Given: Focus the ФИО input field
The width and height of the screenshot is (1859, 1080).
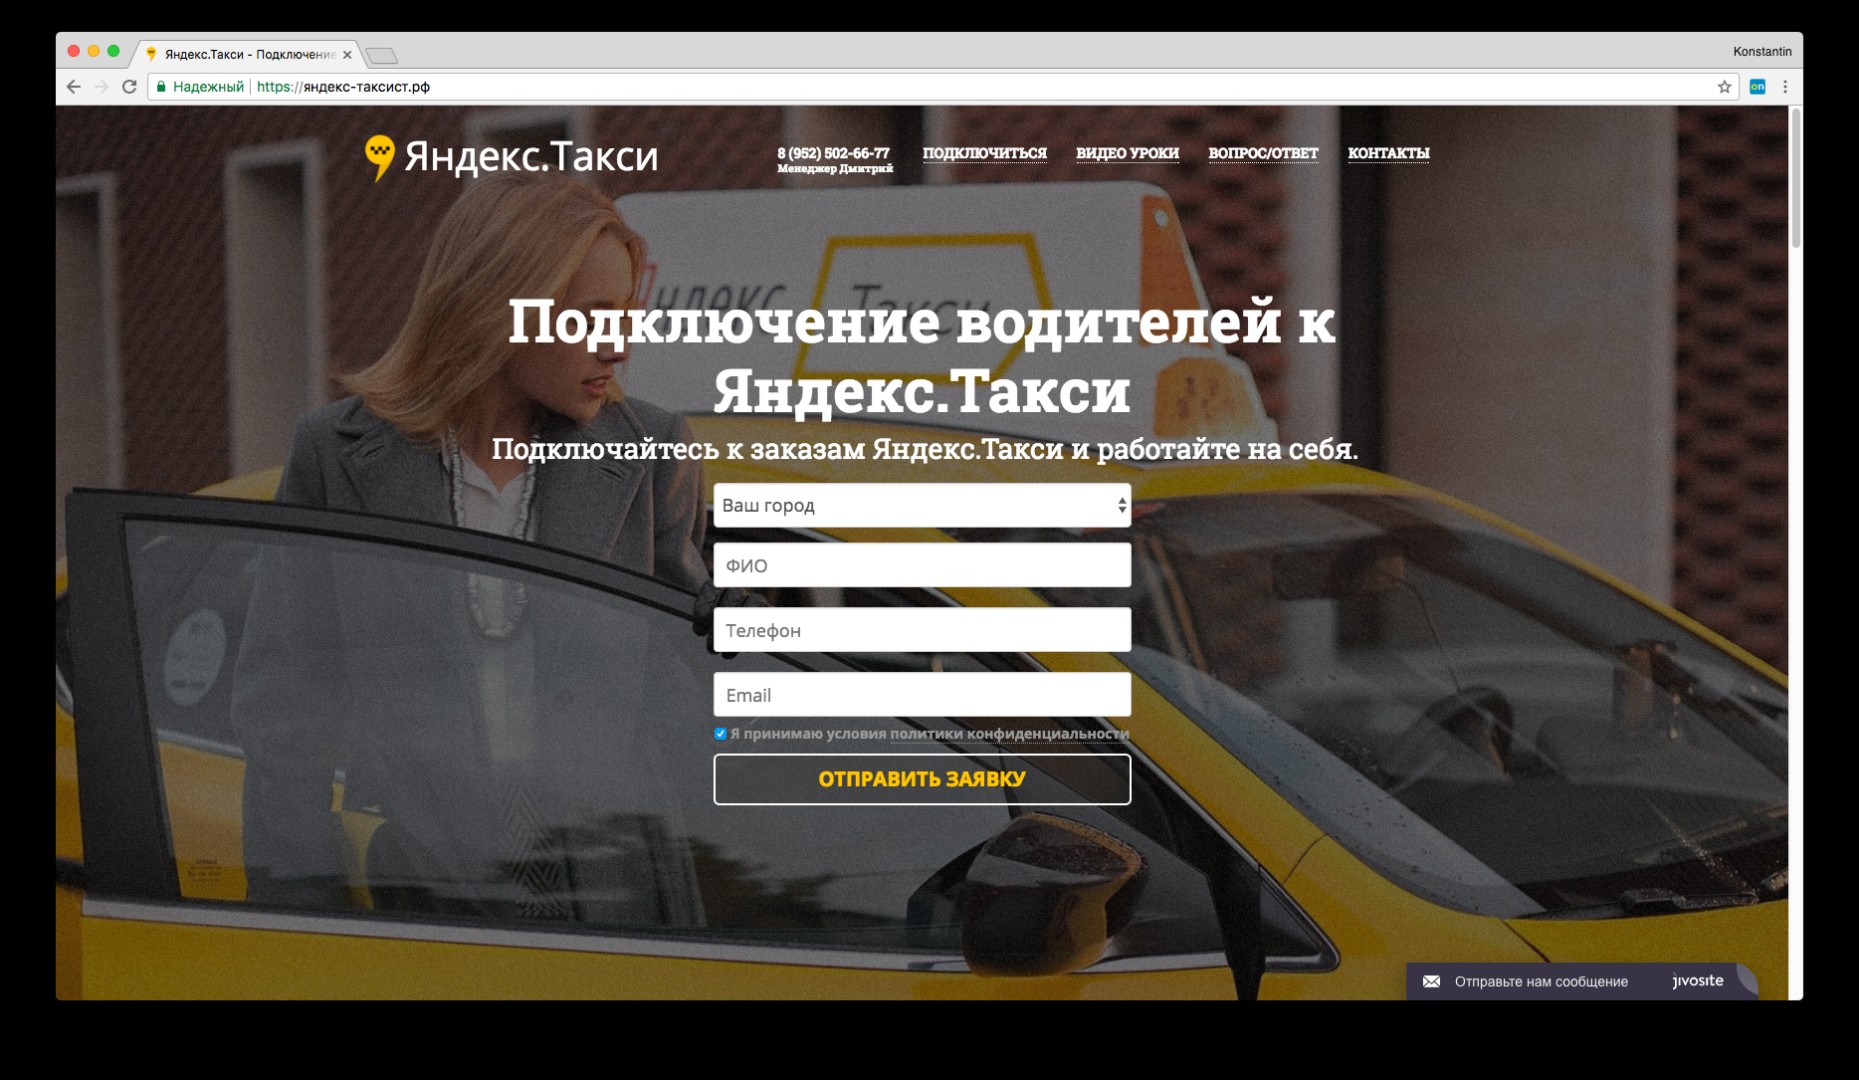Looking at the screenshot, I should coord(921,566).
